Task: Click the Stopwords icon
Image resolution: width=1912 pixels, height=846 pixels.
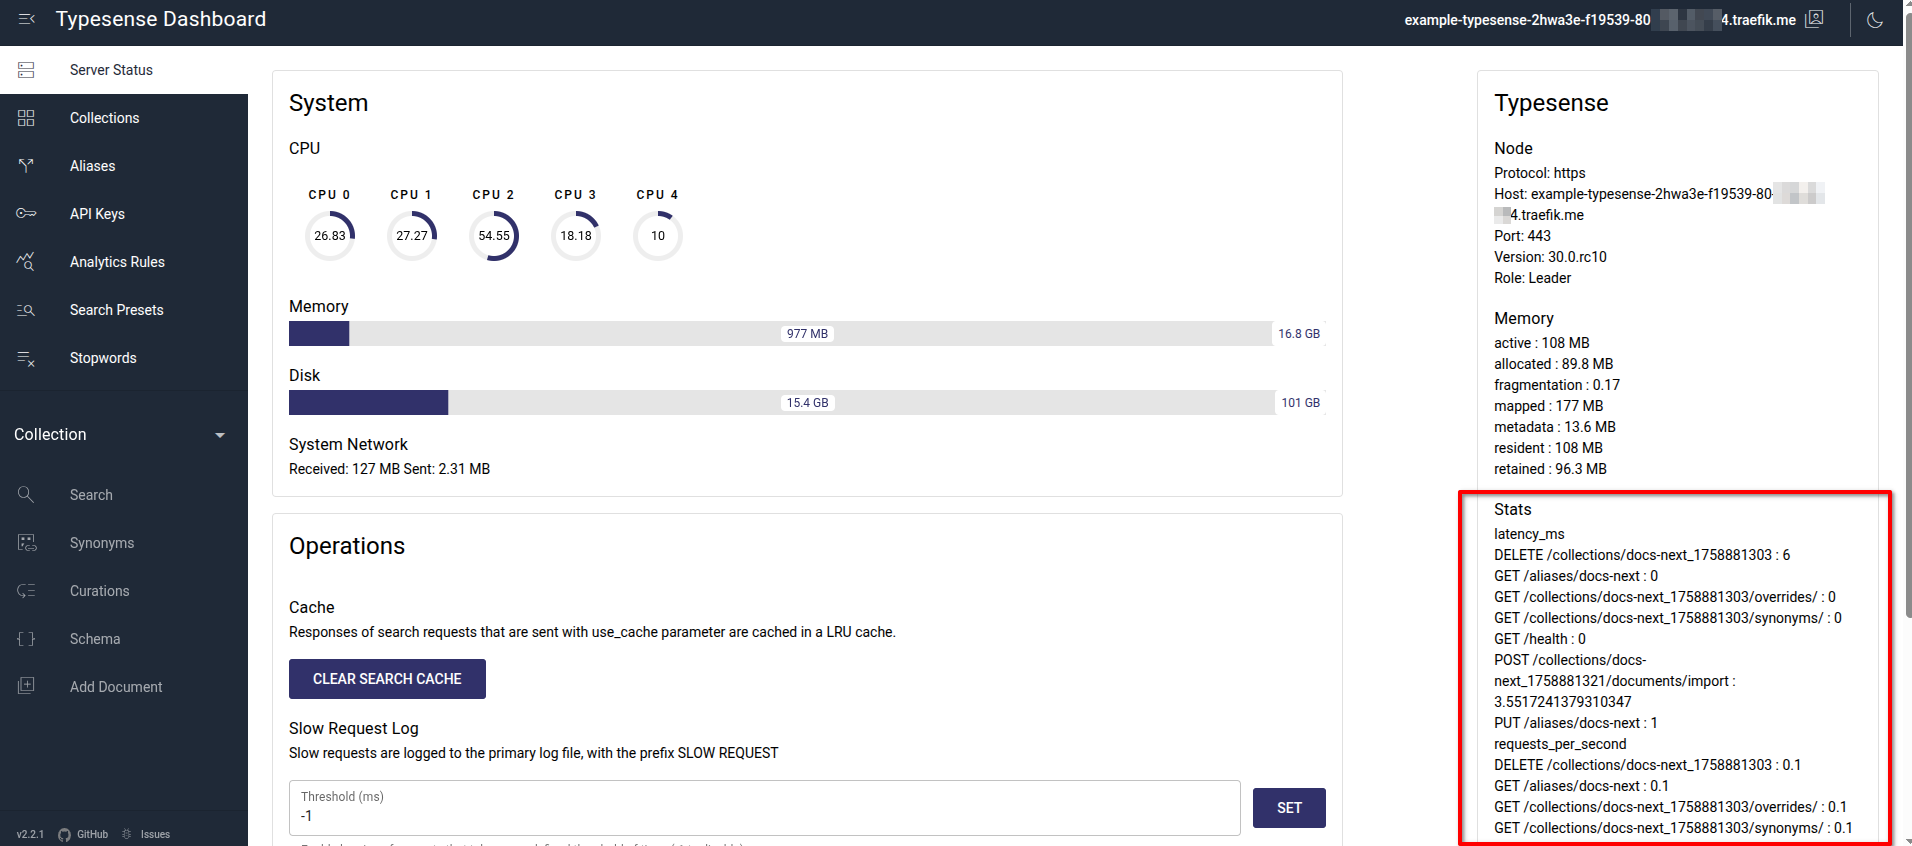Action: (x=26, y=358)
